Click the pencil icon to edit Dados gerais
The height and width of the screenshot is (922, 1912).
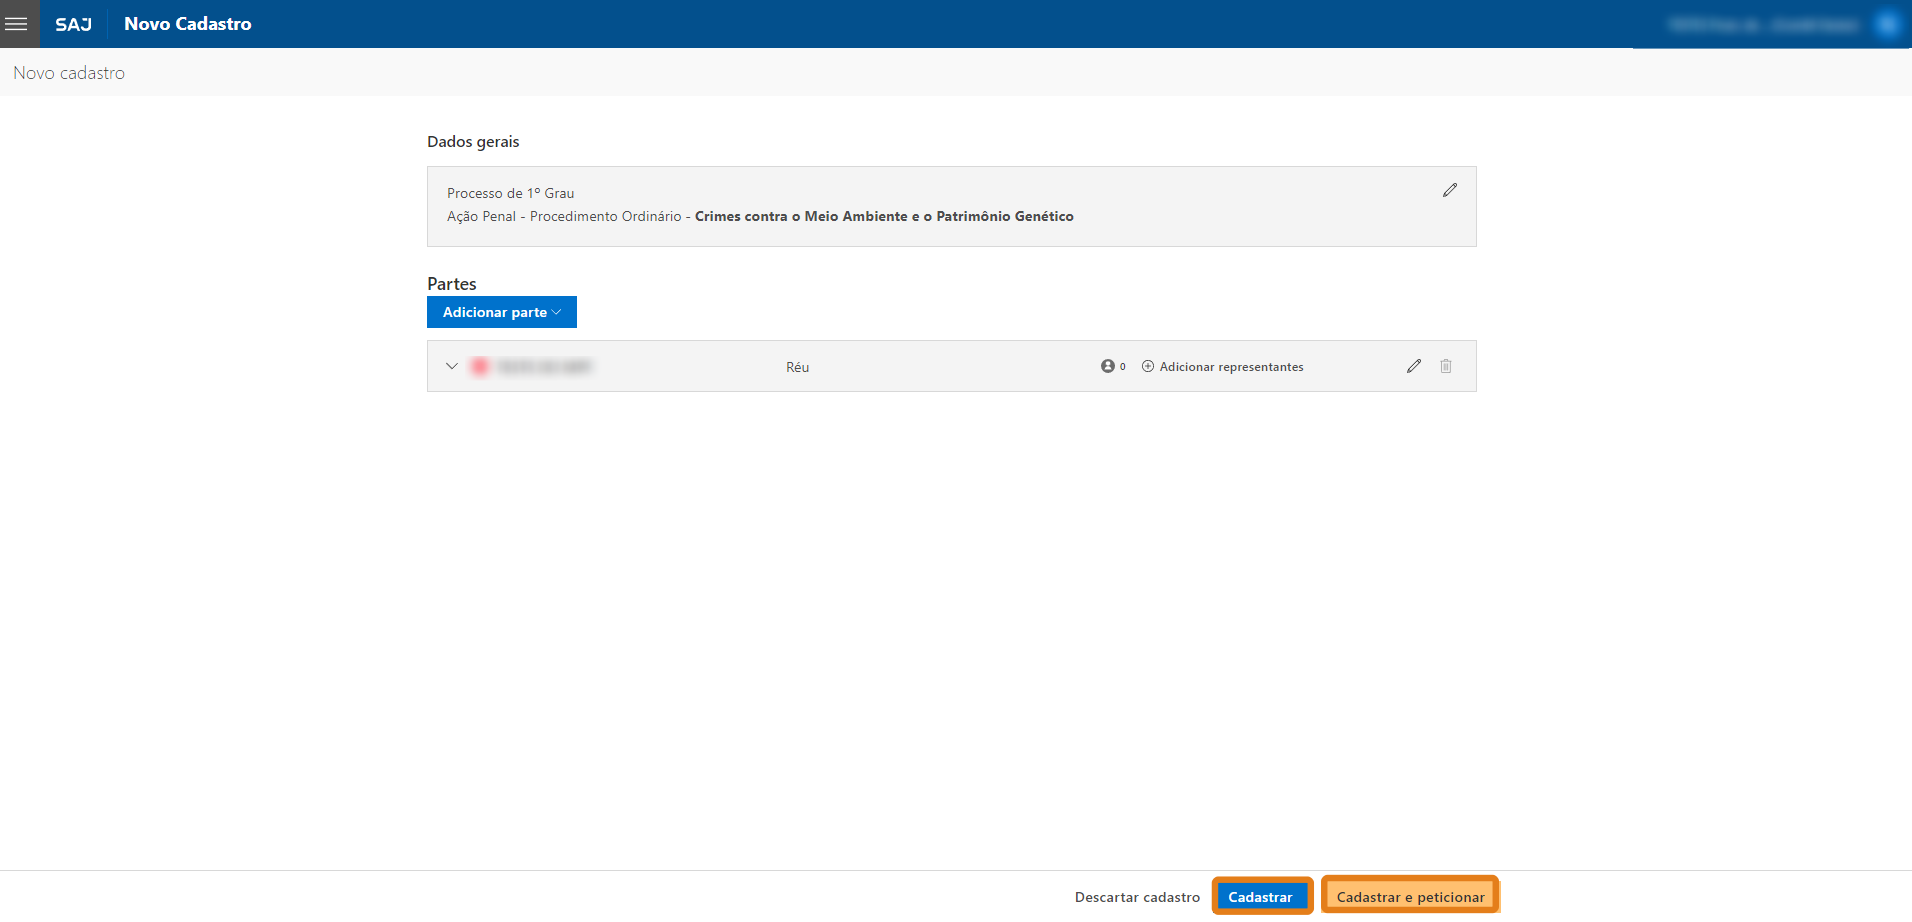[1449, 190]
